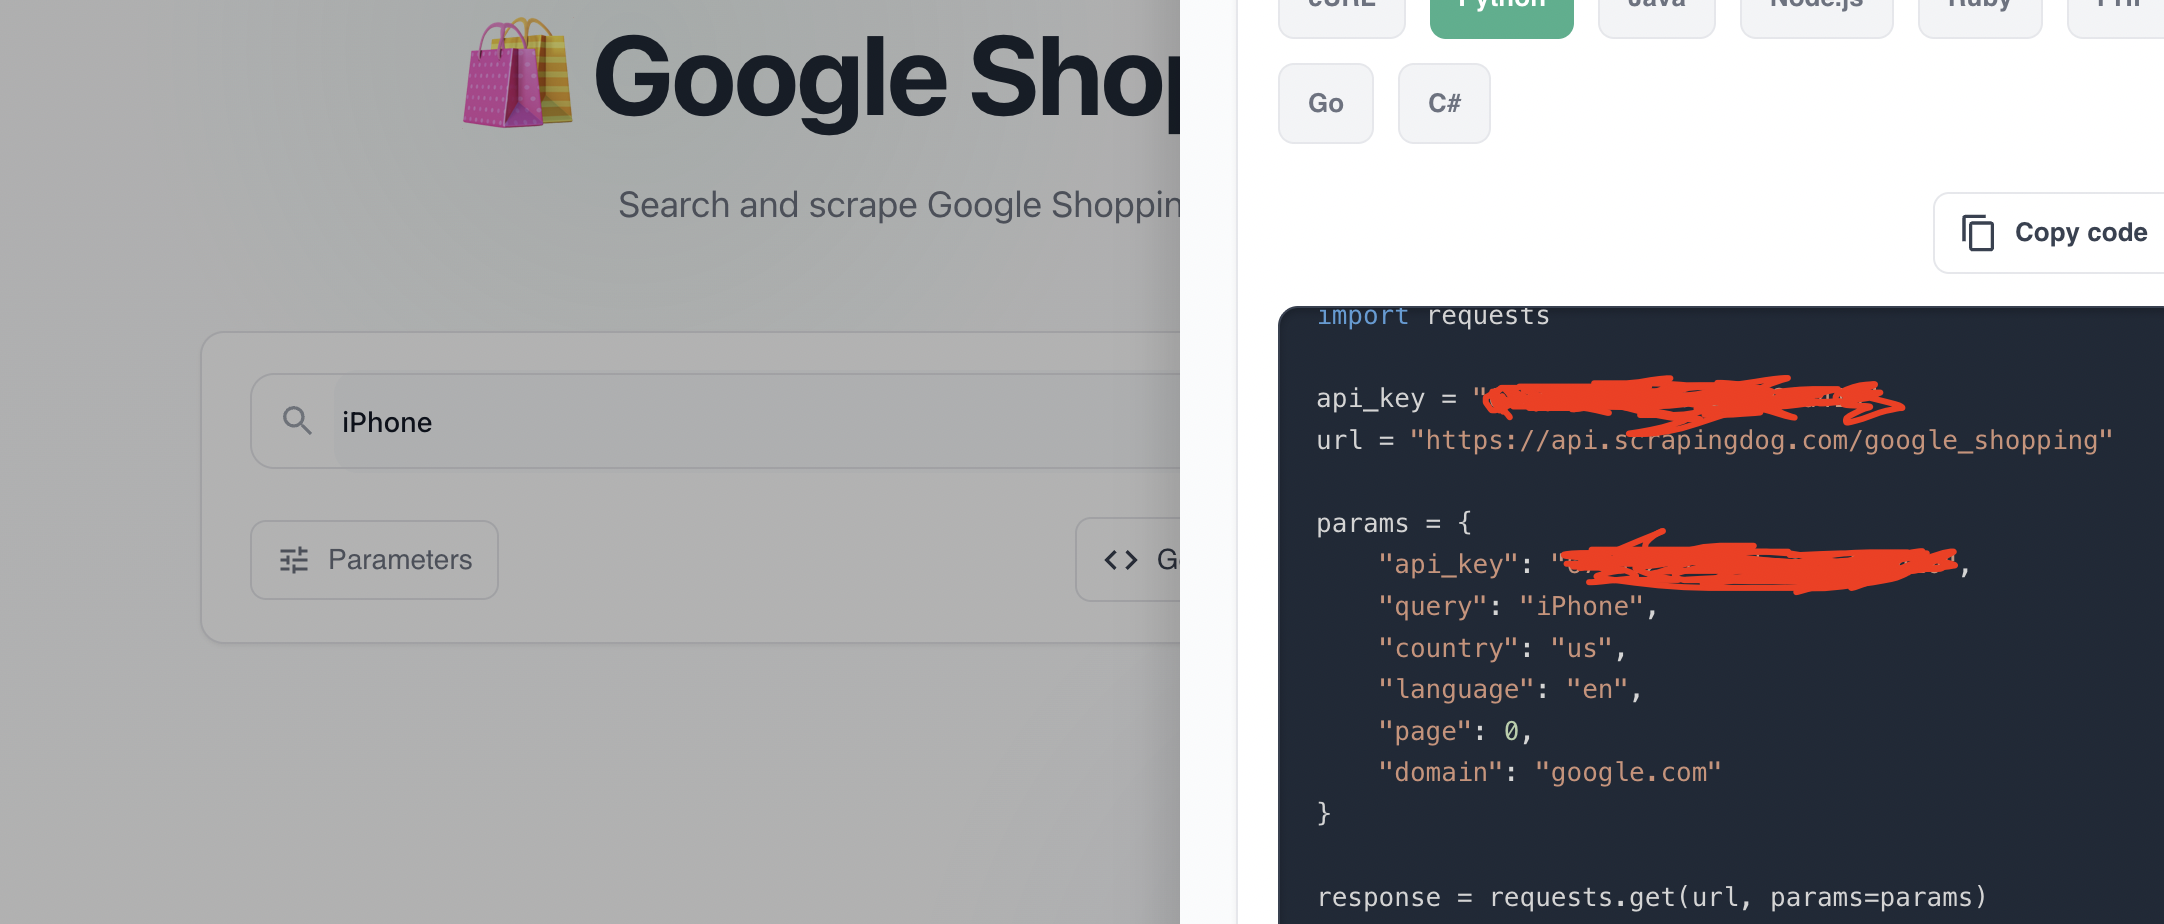Switch to the Go code example
This screenshot has width=2164, height=924.
click(x=1325, y=103)
